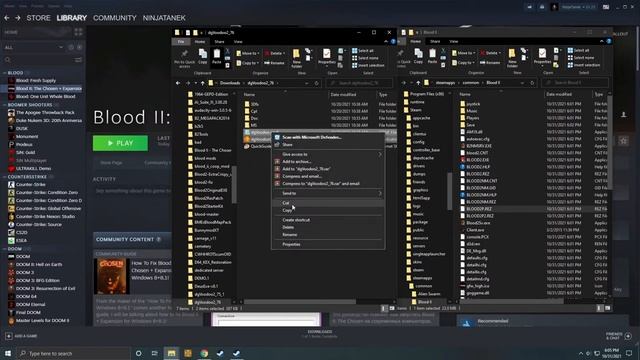Viewport: 640px width, 360px height.
Task: Click Downloads in dgVoodoo2_76 breadcrumb
Action: [230, 83]
